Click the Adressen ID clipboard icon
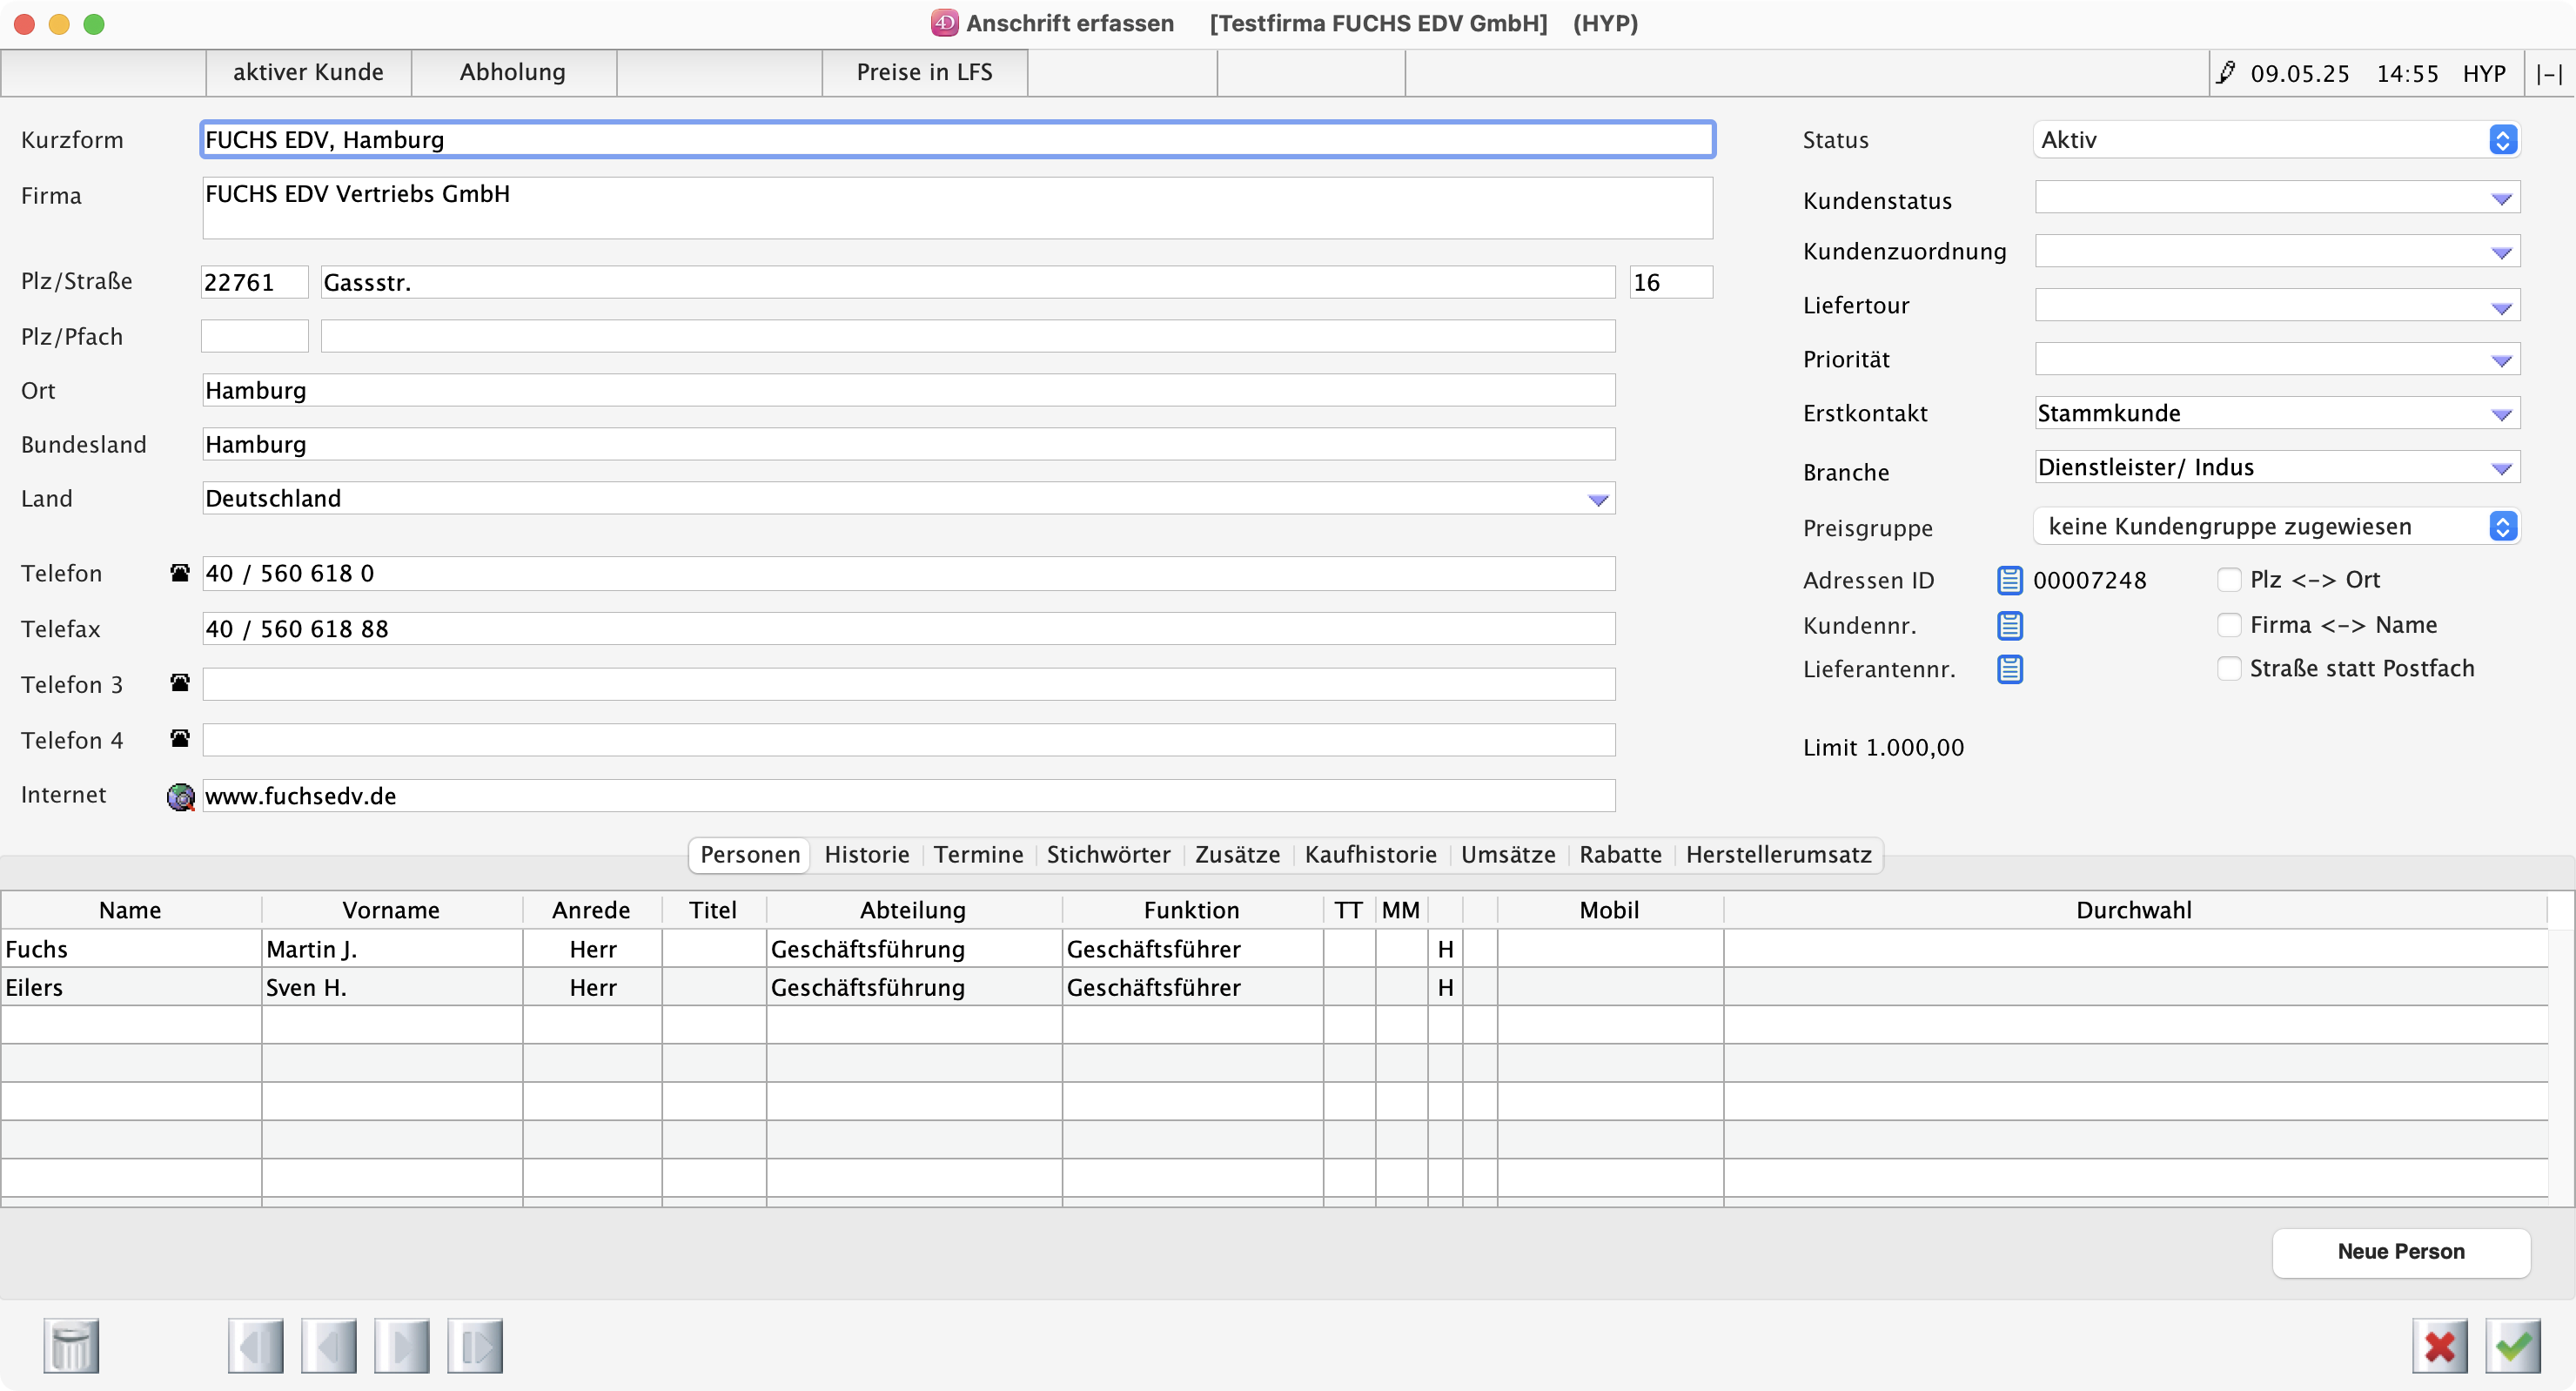2576x1391 pixels. (2009, 580)
